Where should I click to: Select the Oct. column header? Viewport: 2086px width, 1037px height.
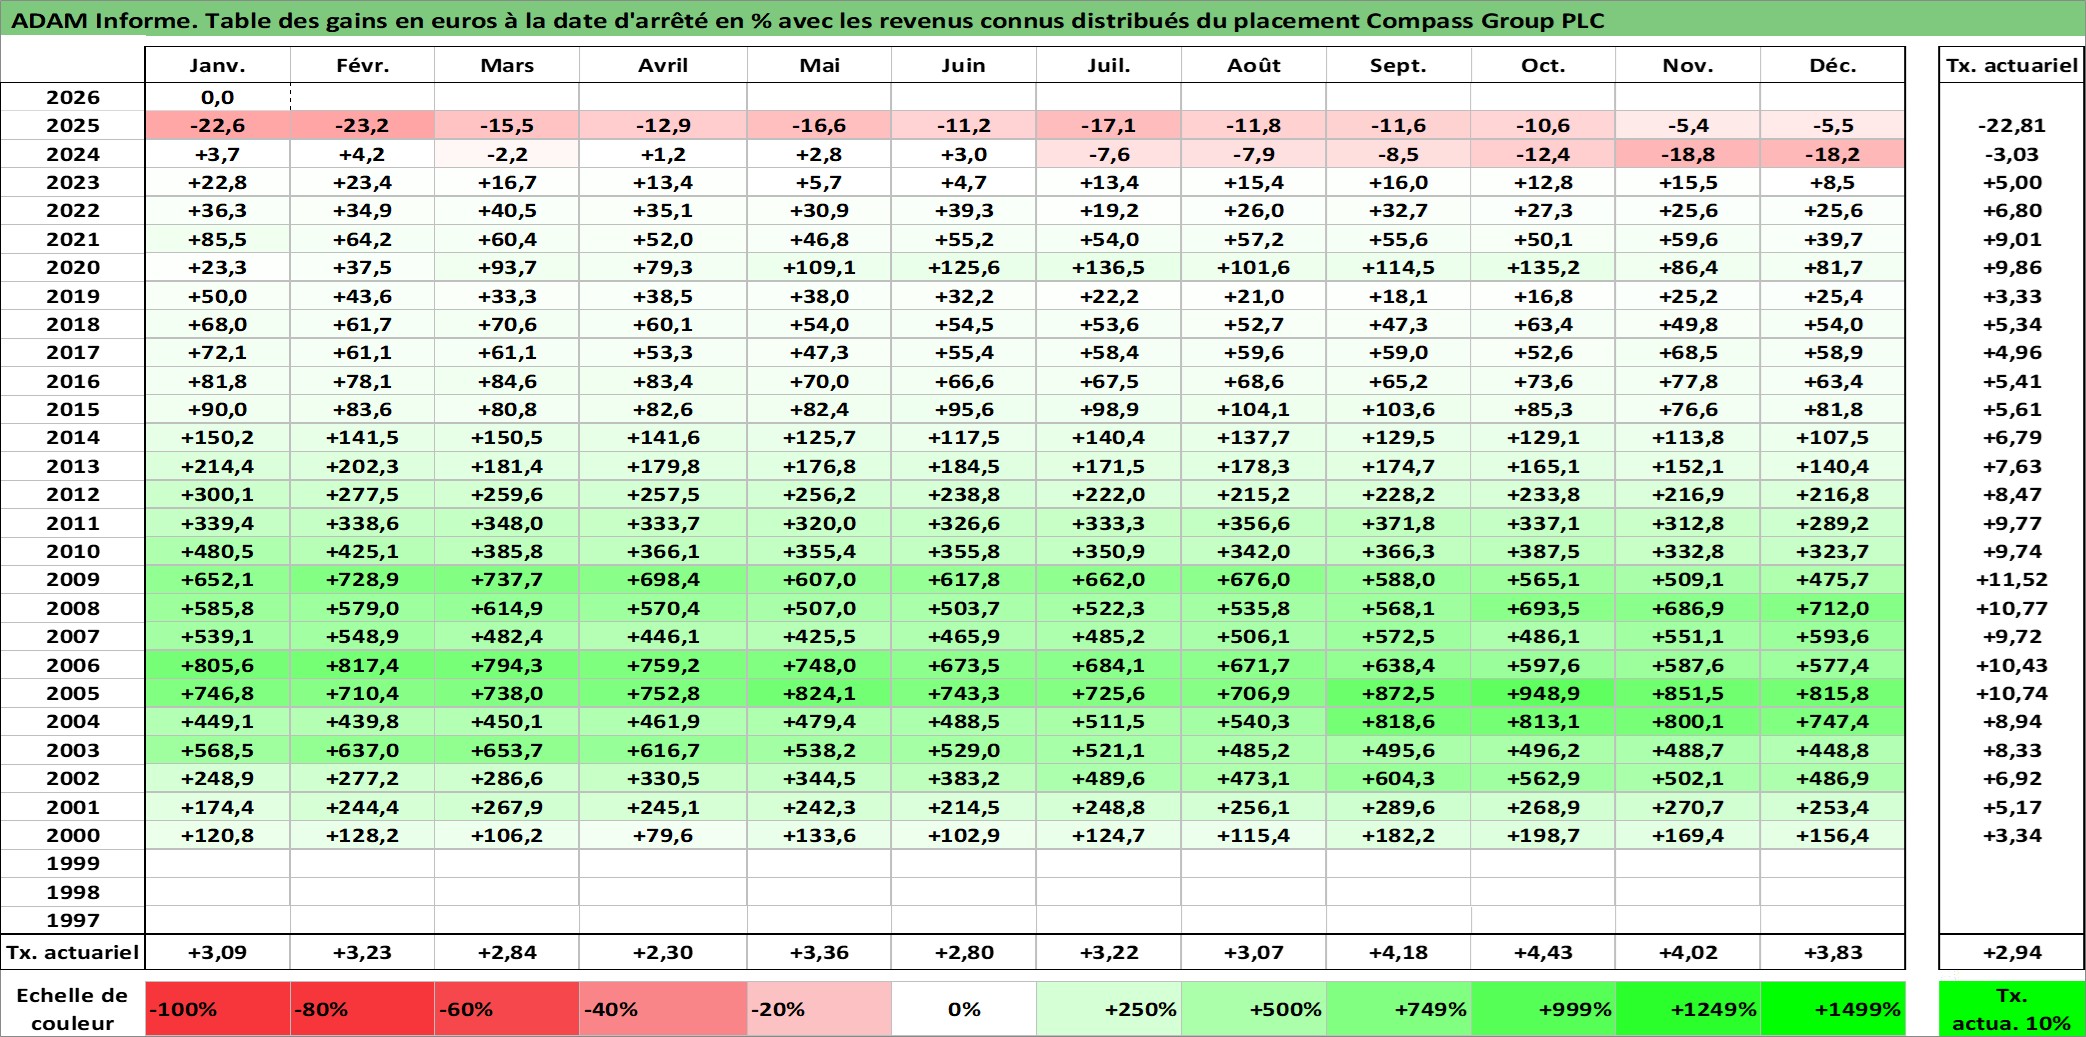pyautogui.click(x=1543, y=65)
